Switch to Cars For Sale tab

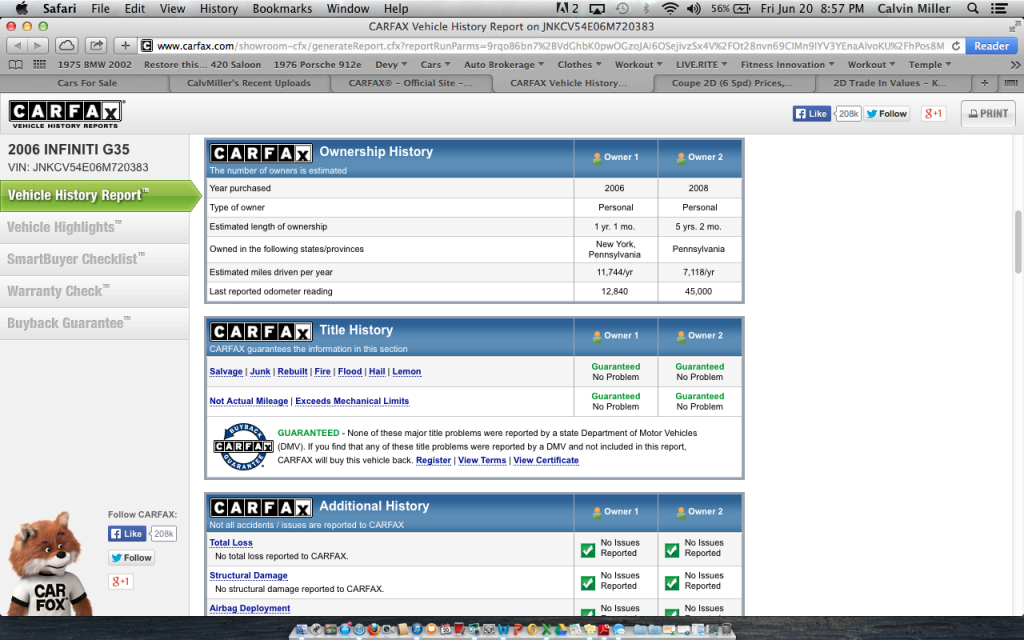click(87, 83)
